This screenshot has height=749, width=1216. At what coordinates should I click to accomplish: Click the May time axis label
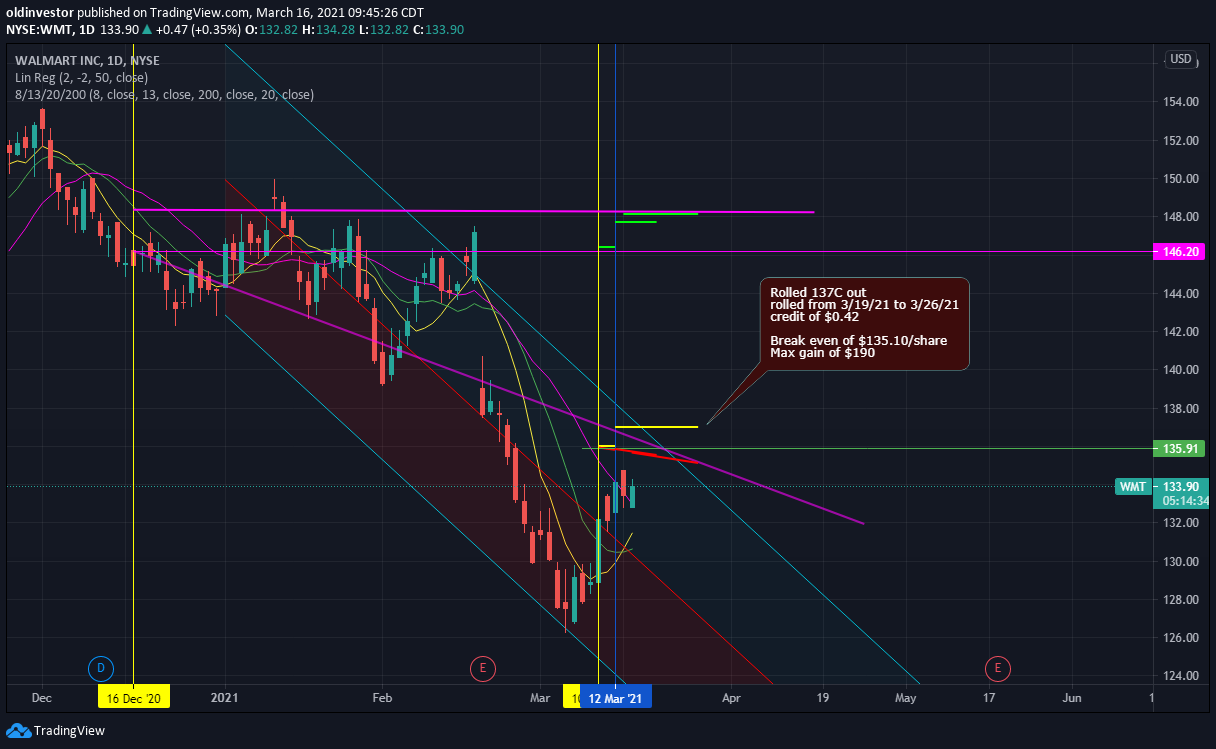906,697
